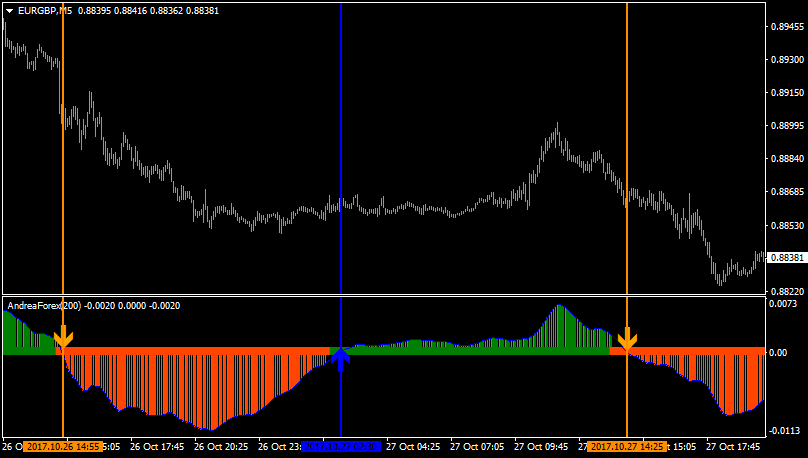Click the 0.89455 price level on scale
This screenshot has height=458, width=808.
786,27
